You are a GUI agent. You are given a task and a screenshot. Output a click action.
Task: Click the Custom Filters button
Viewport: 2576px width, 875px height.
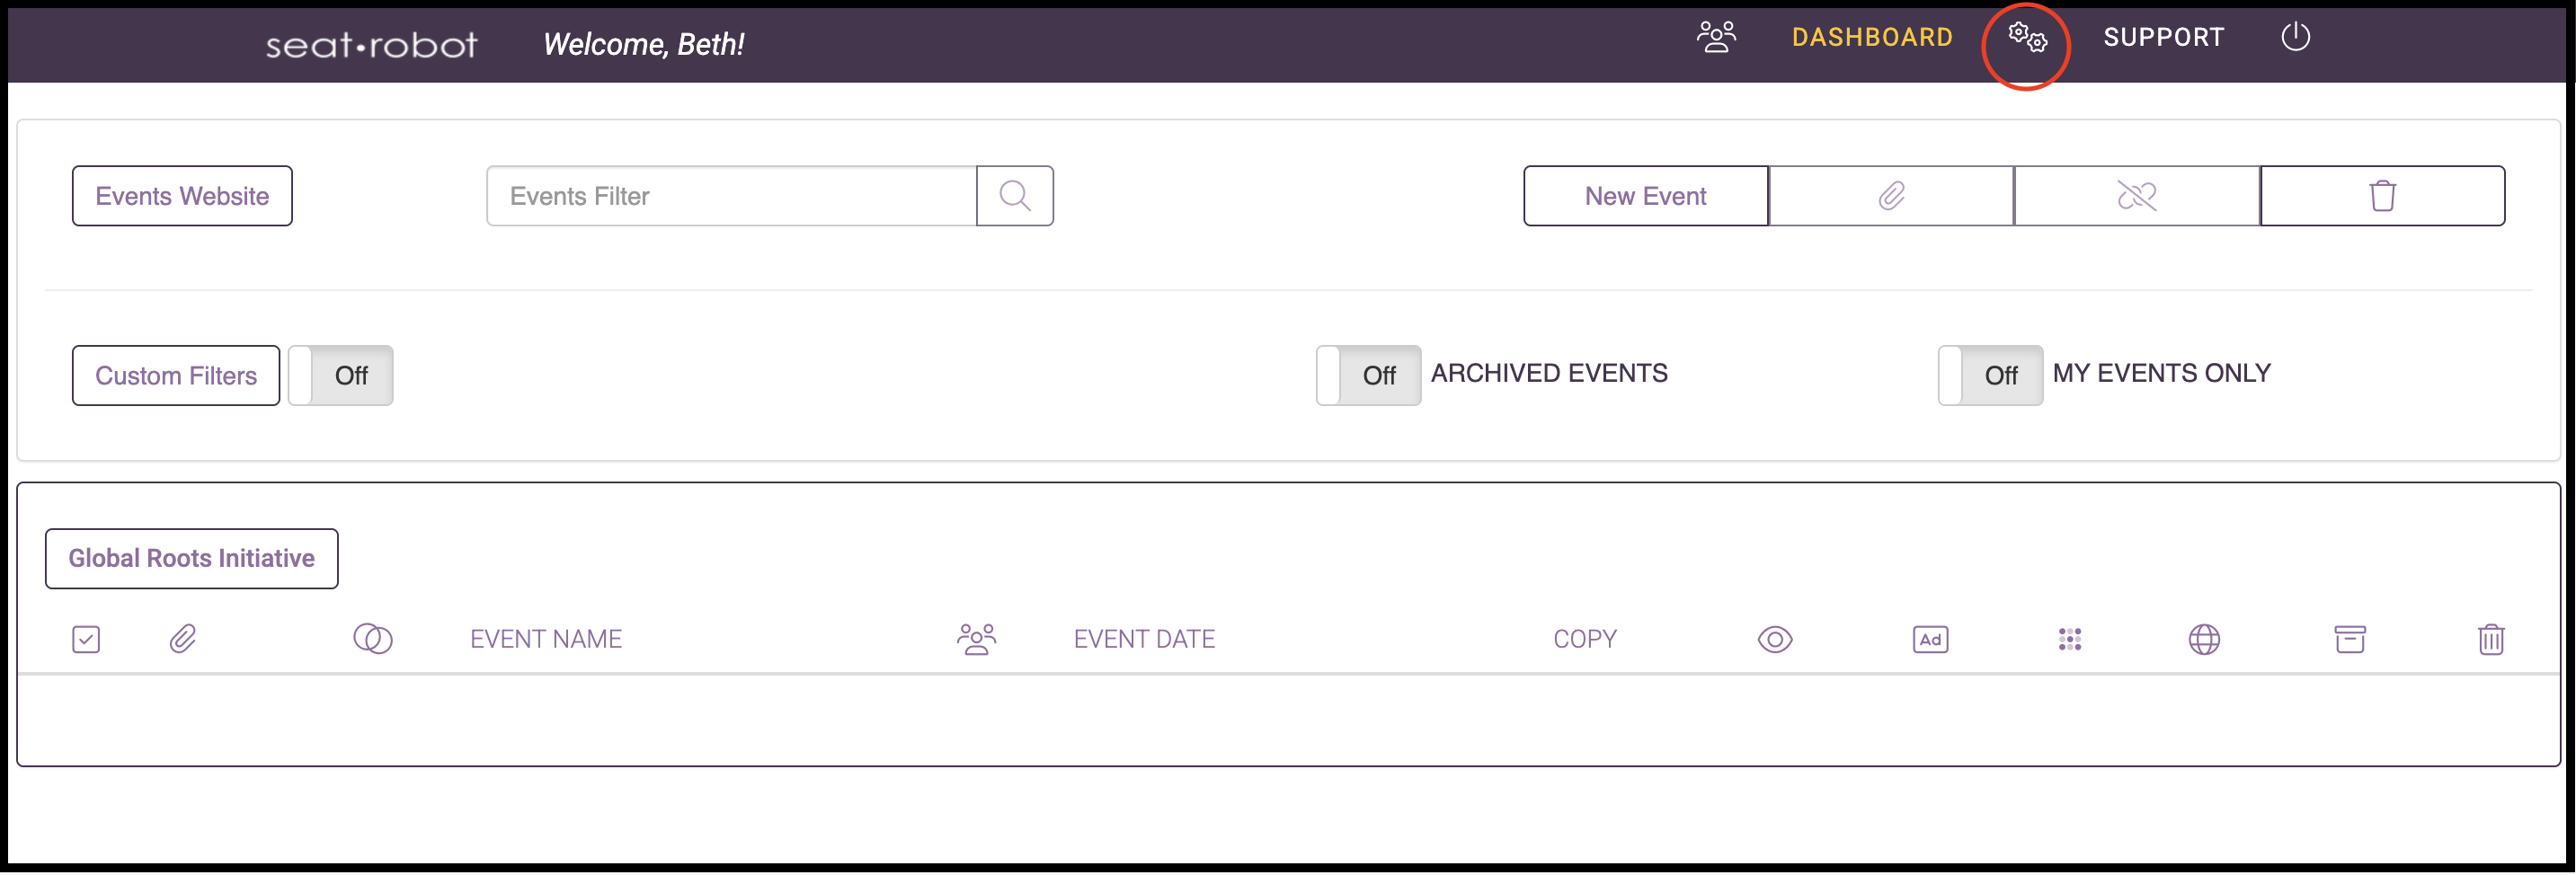coord(176,375)
